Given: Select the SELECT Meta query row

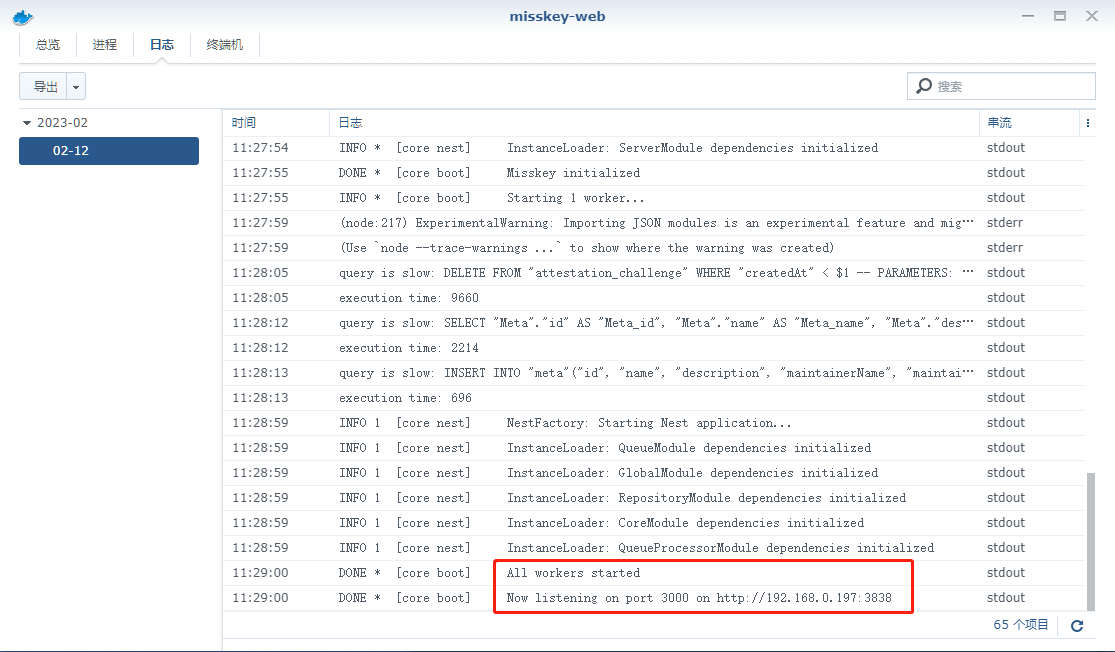Looking at the screenshot, I should 654,323.
